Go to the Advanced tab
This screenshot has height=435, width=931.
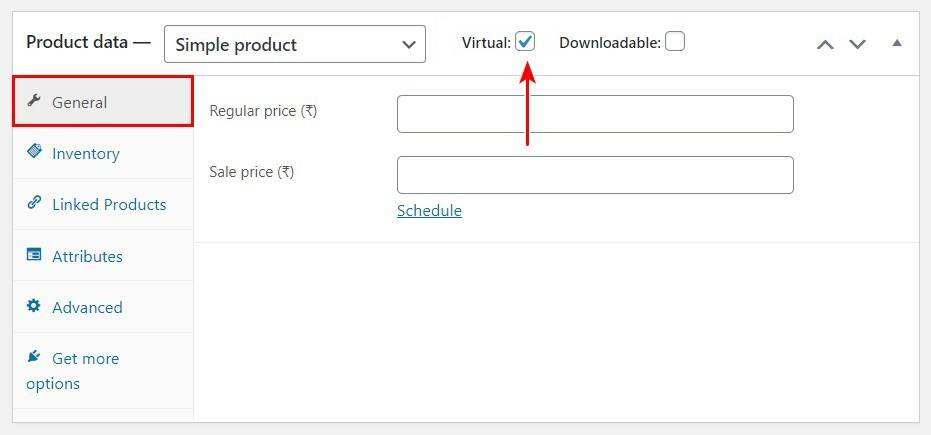click(x=87, y=308)
